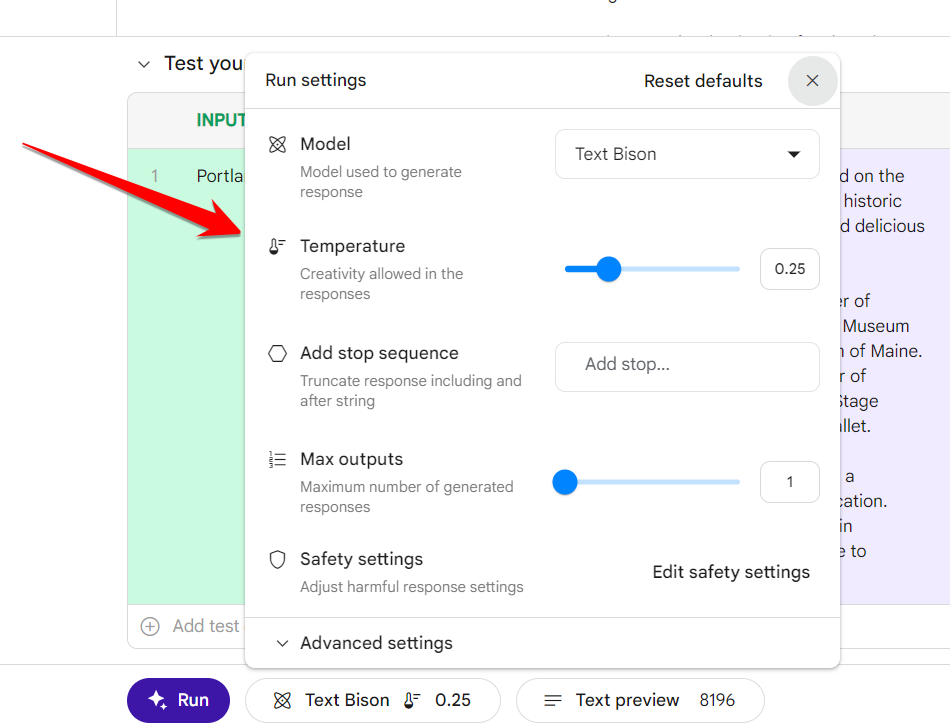The height and width of the screenshot is (728, 950).
Task: Click the Safety settings shield icon
Action: (x=277, y=559)
